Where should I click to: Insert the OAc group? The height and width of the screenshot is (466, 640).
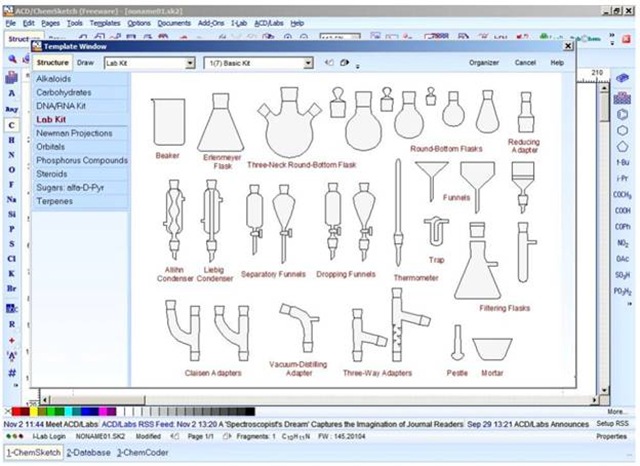pyautogui.click(x=622, y=259)
